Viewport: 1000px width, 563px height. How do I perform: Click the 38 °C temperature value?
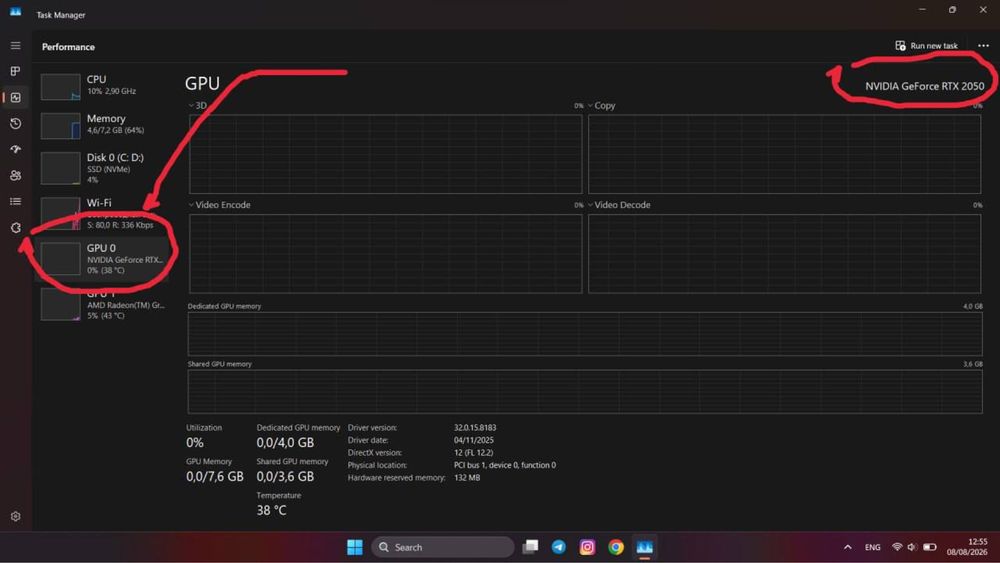(271, 510)
